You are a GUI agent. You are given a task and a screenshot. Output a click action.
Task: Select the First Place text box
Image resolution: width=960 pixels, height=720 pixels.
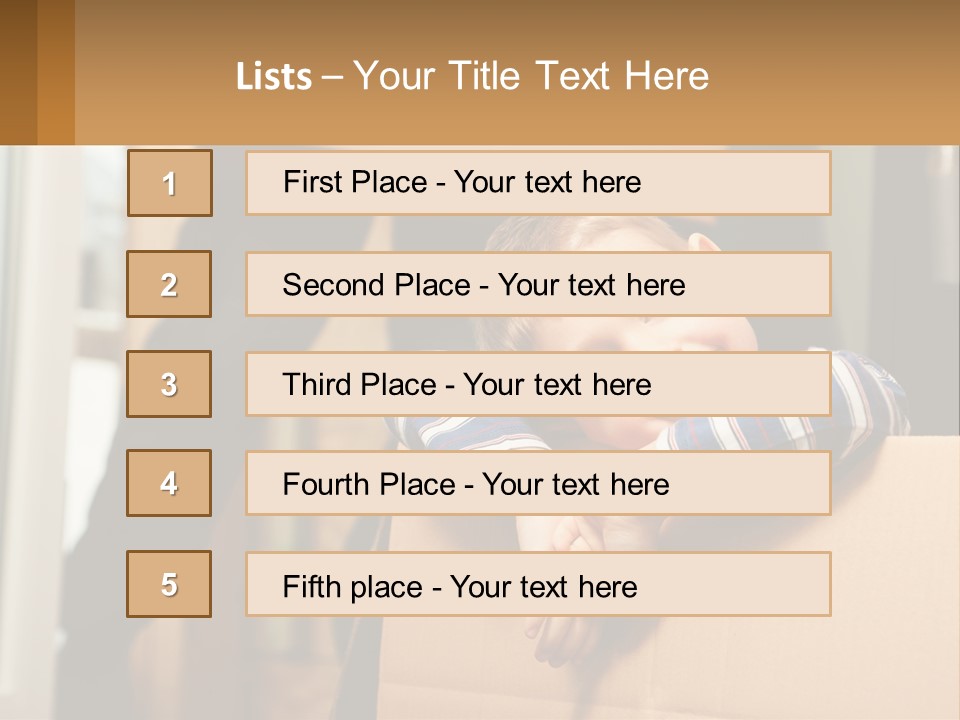[x=538, y=183]
